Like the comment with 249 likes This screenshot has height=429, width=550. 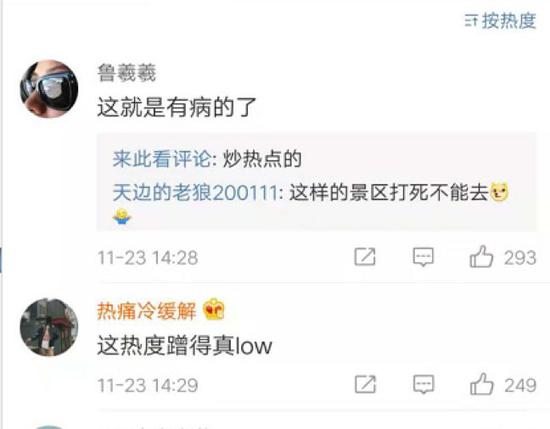coord(482,384)
